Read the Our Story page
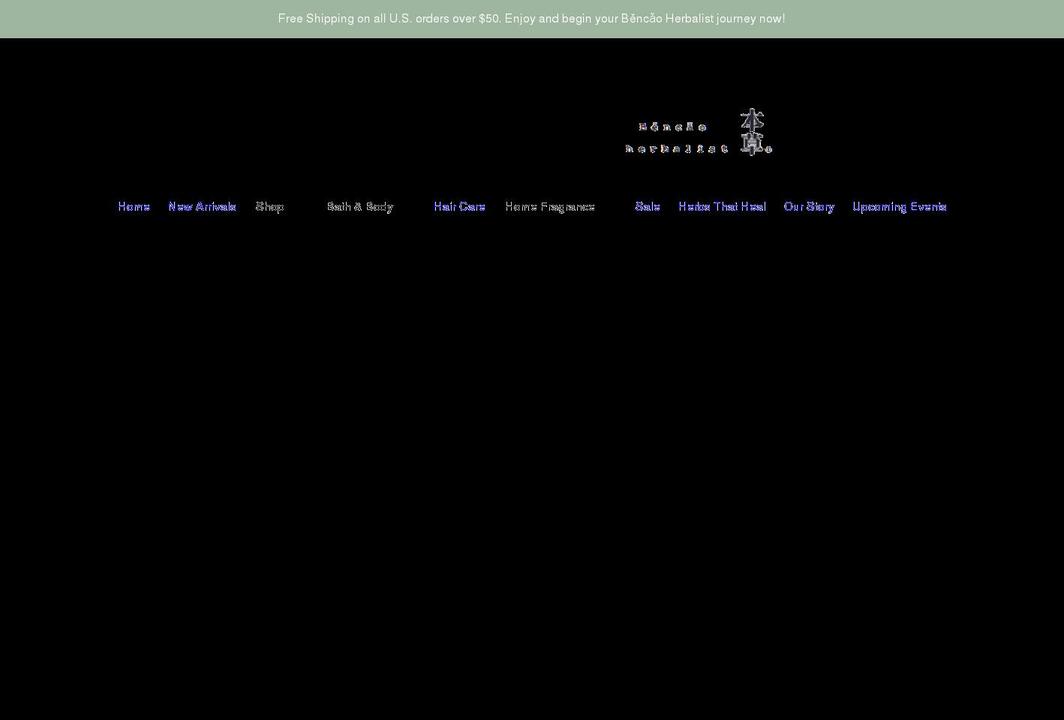The width and height of the screenshot is (1064, 720). coord(809,207)
